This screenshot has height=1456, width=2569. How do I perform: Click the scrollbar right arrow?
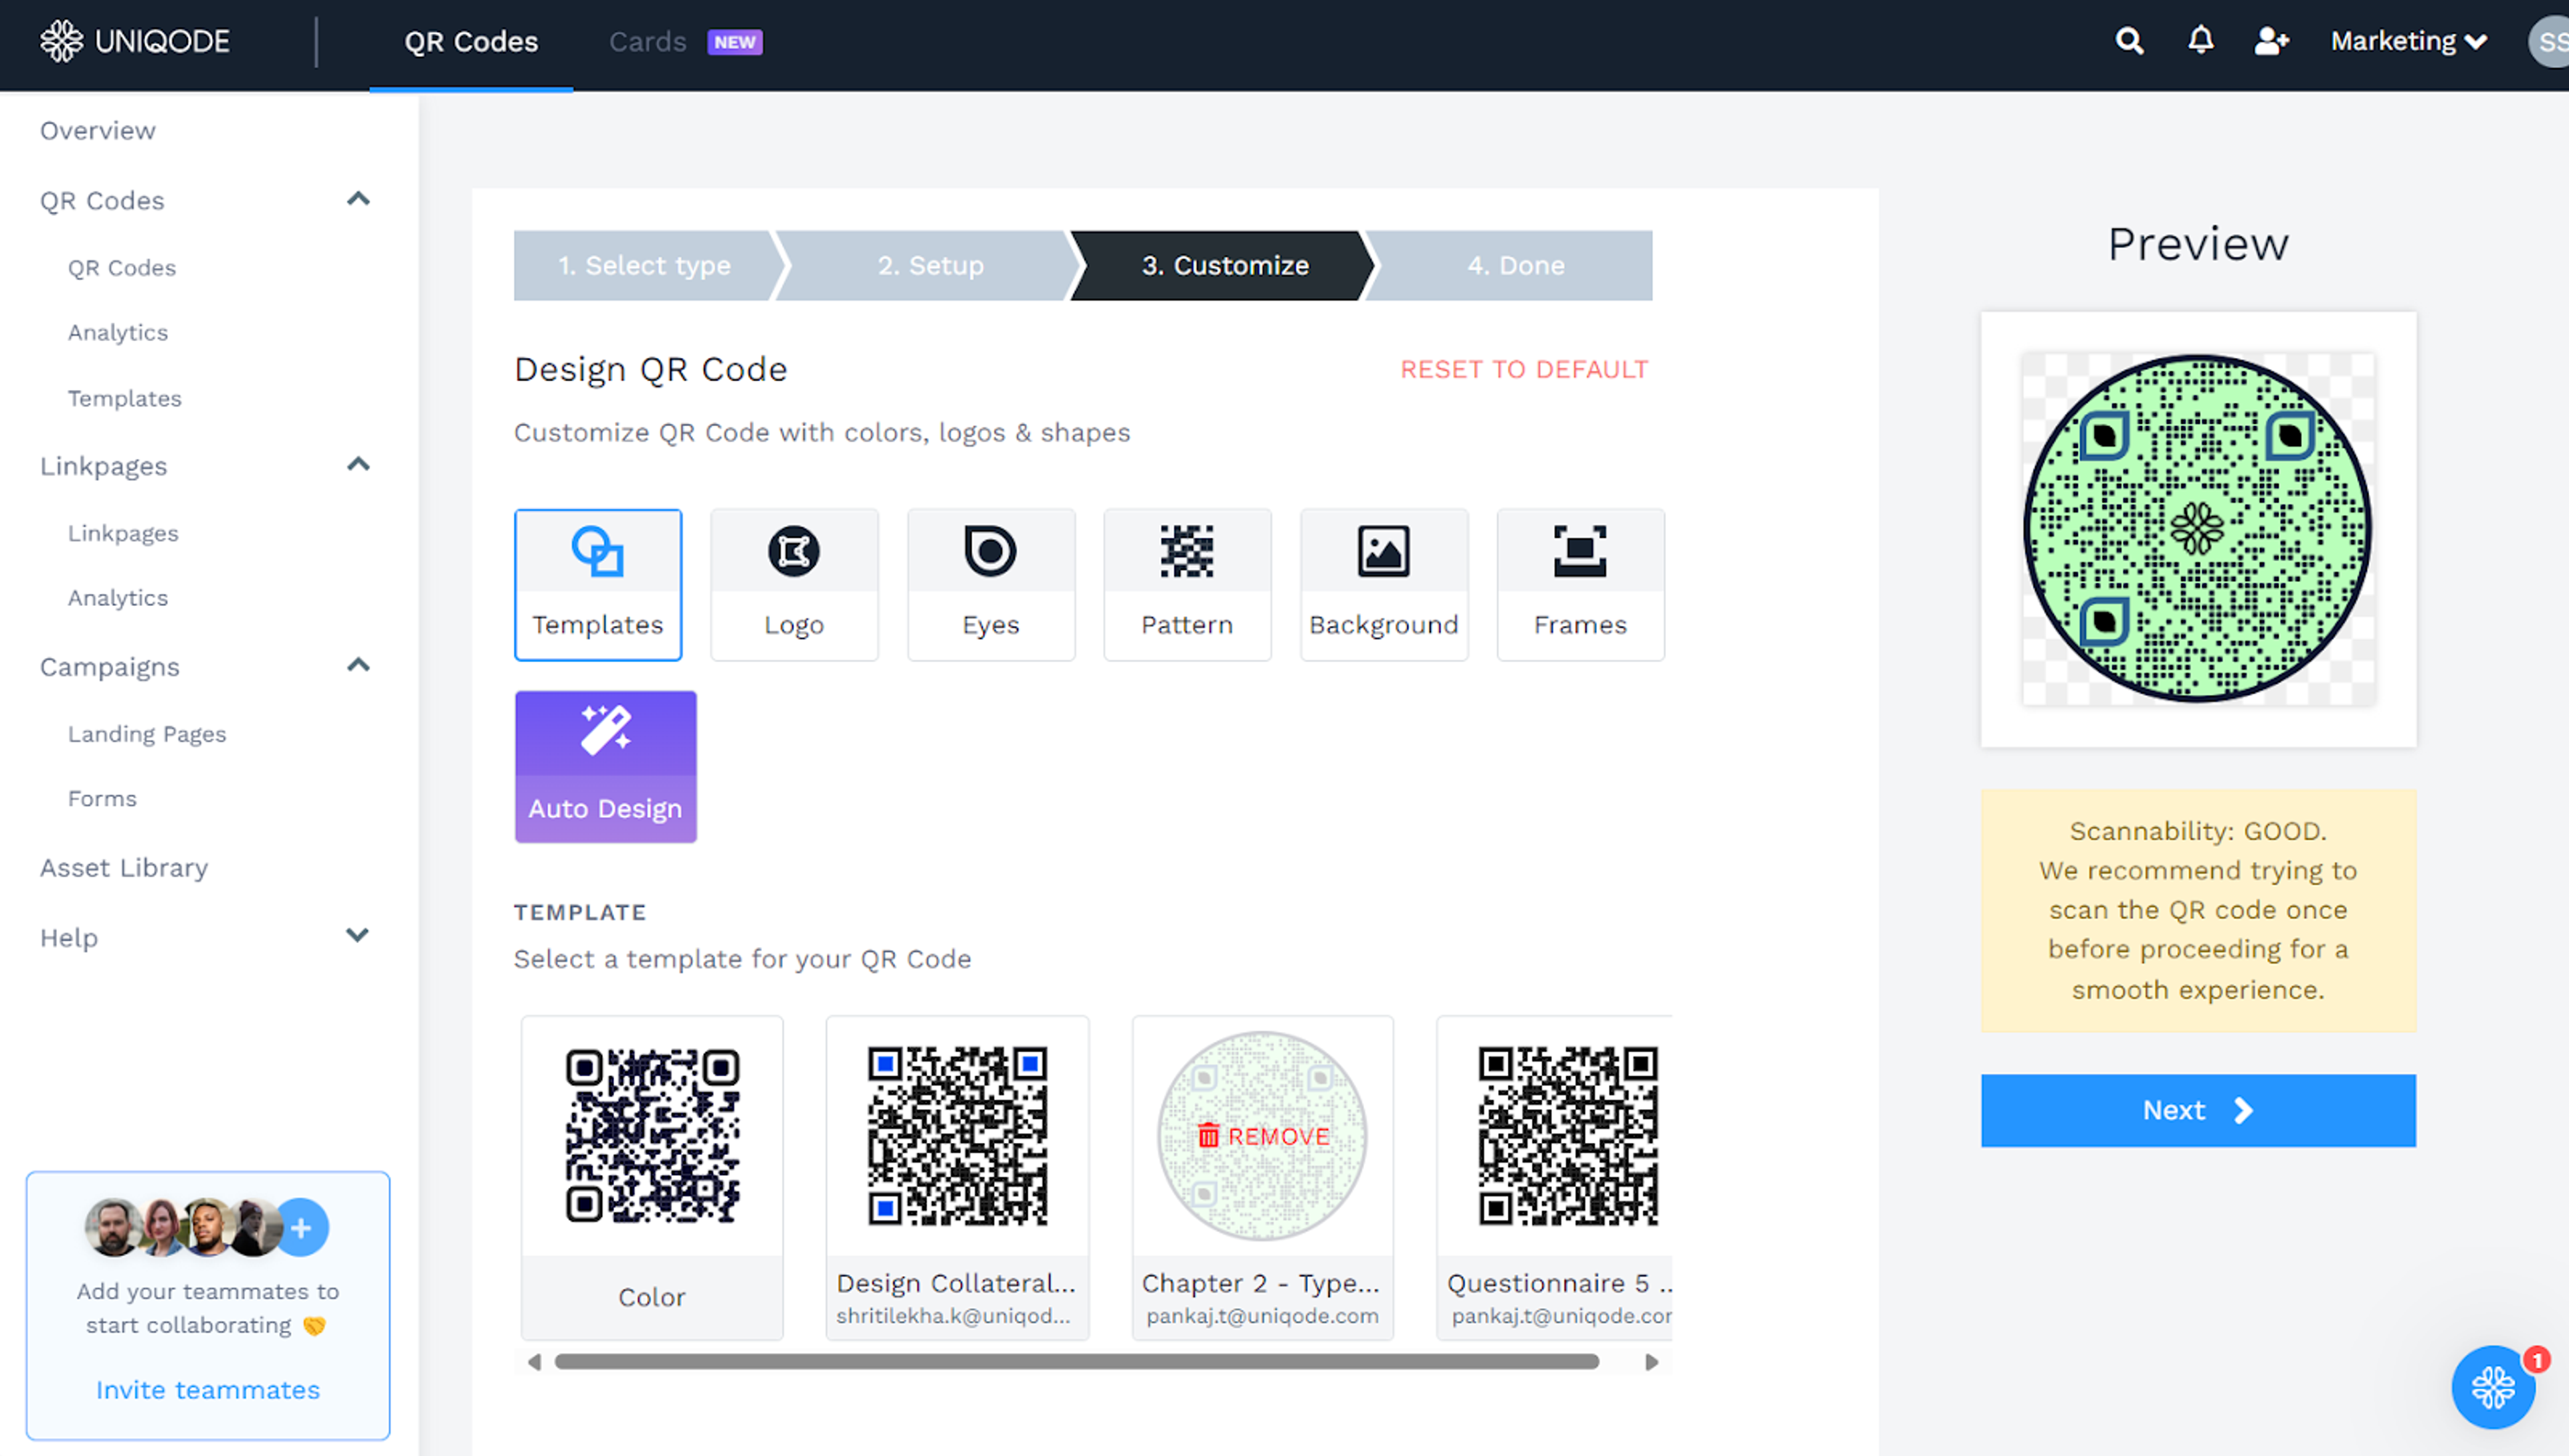point(1651,1362)
